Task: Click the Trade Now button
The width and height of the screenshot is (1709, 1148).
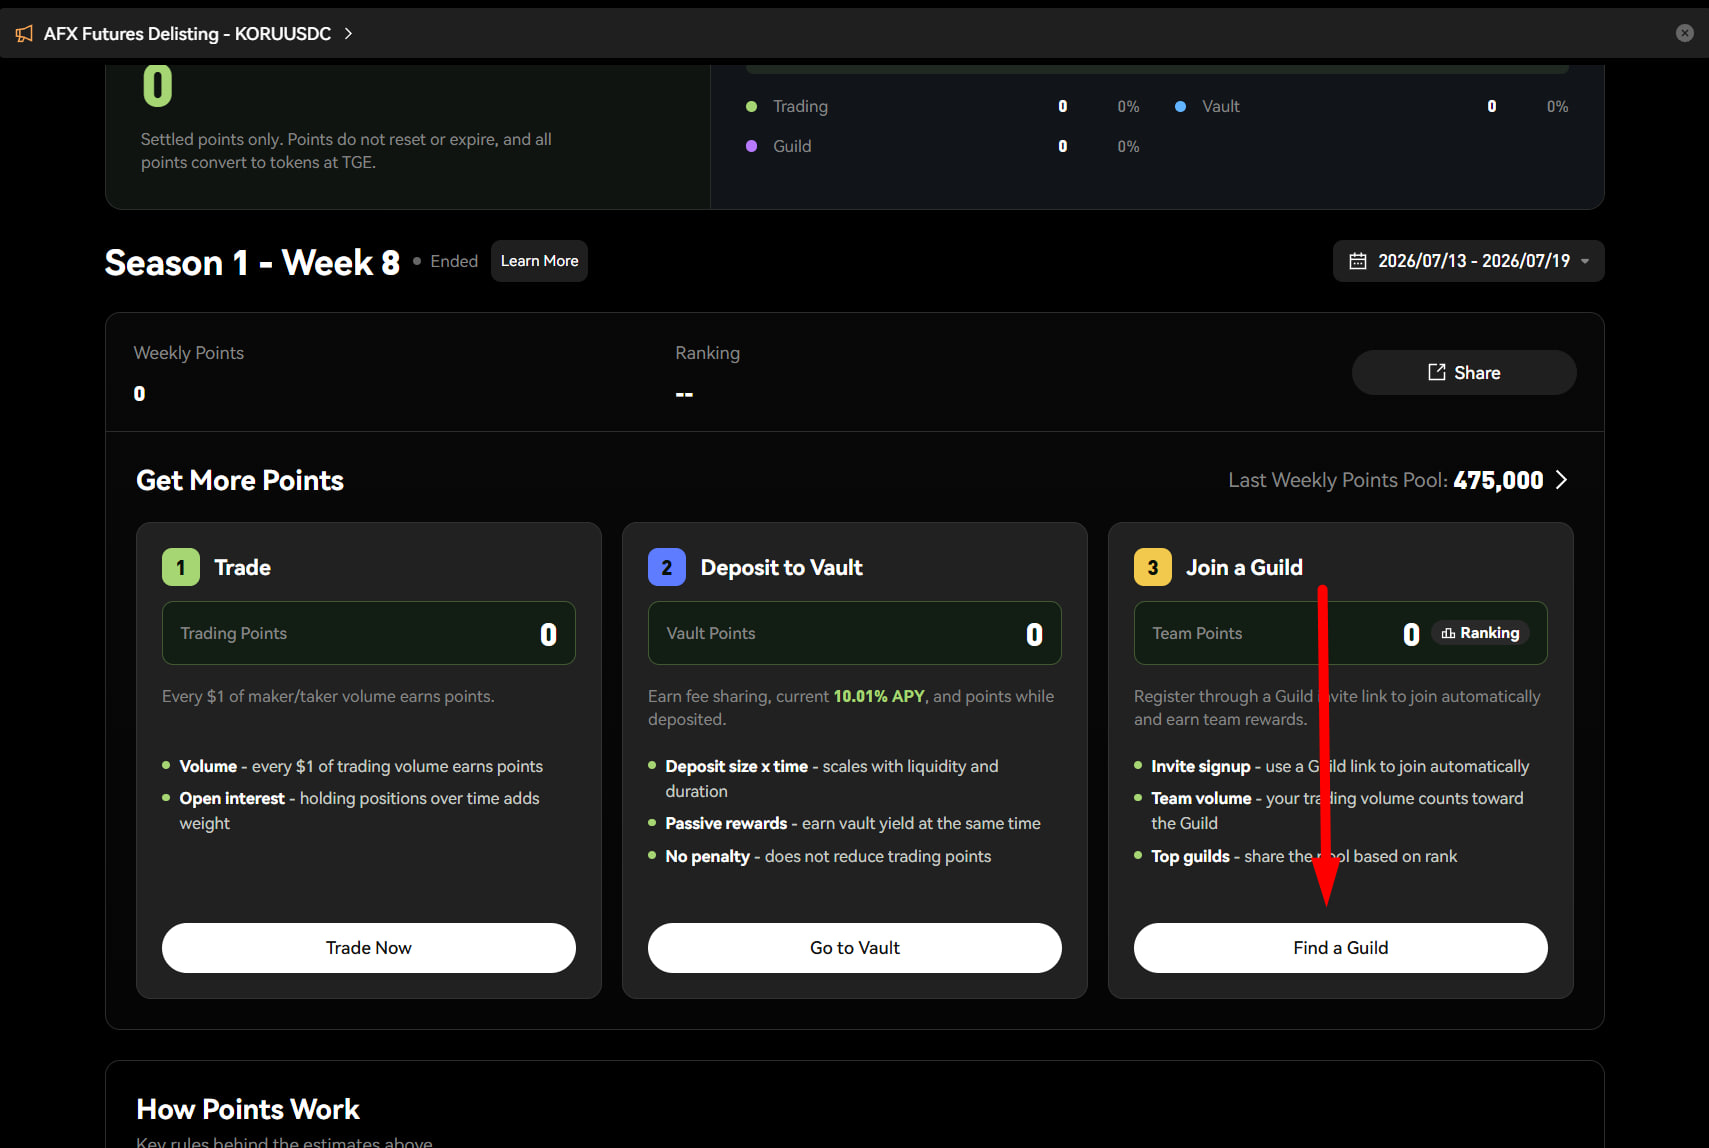Action: 368,948
